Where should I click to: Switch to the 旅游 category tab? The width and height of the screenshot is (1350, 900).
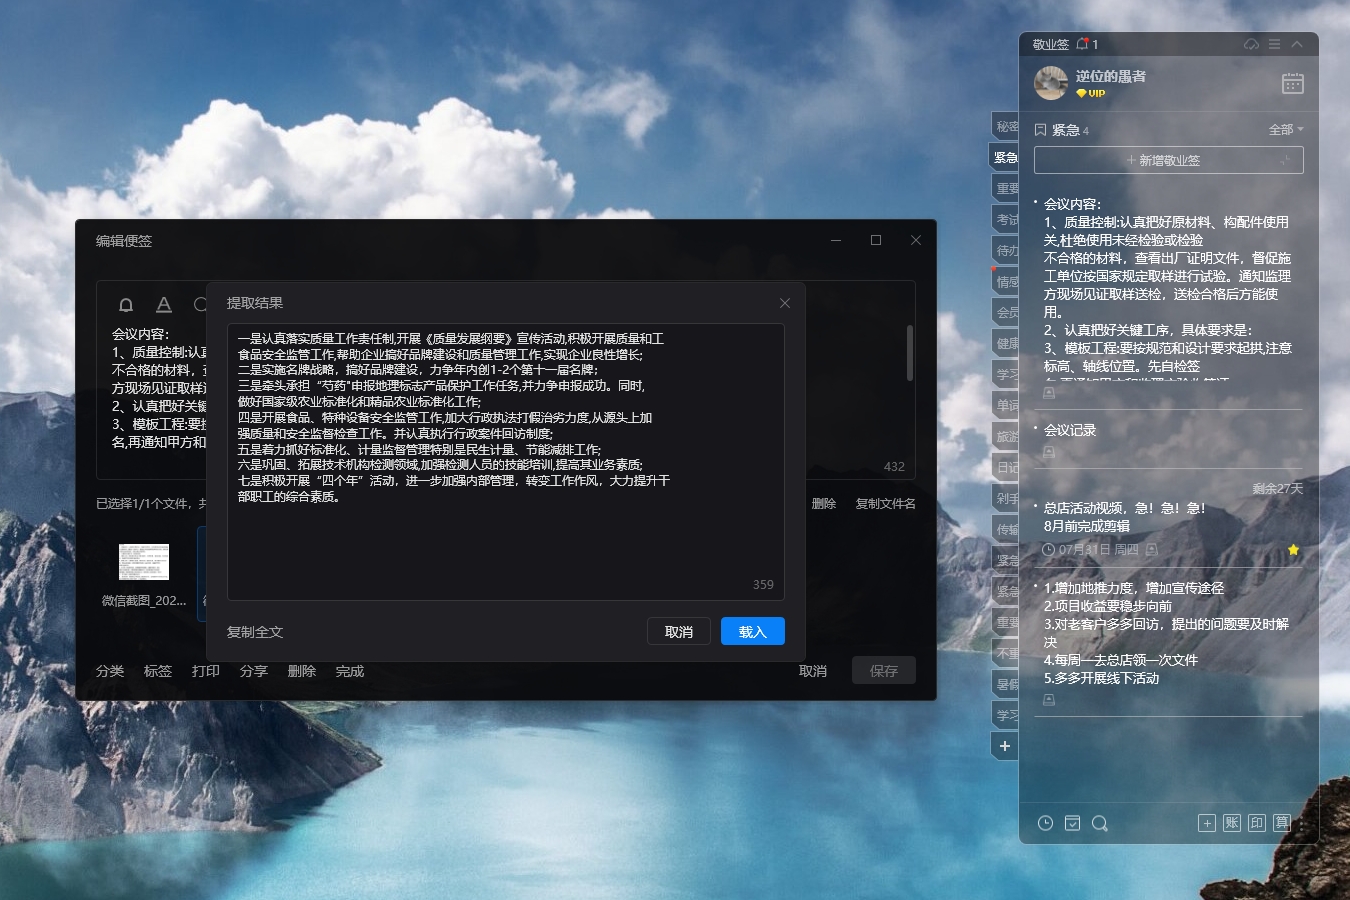click(x=1006, y=436)
